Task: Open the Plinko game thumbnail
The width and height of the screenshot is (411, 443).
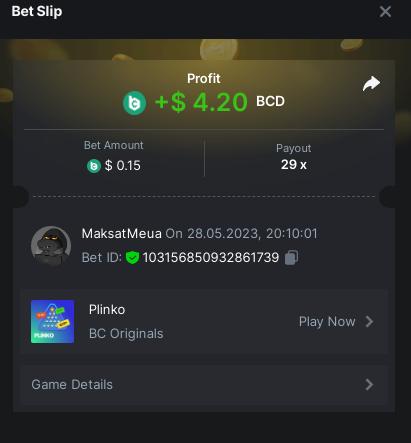Action: point(52,321)
